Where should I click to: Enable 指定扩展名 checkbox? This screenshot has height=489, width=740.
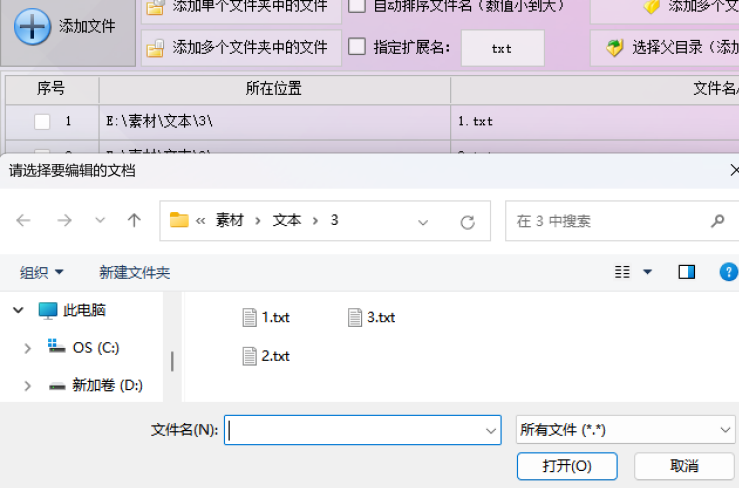pos(357,47)
